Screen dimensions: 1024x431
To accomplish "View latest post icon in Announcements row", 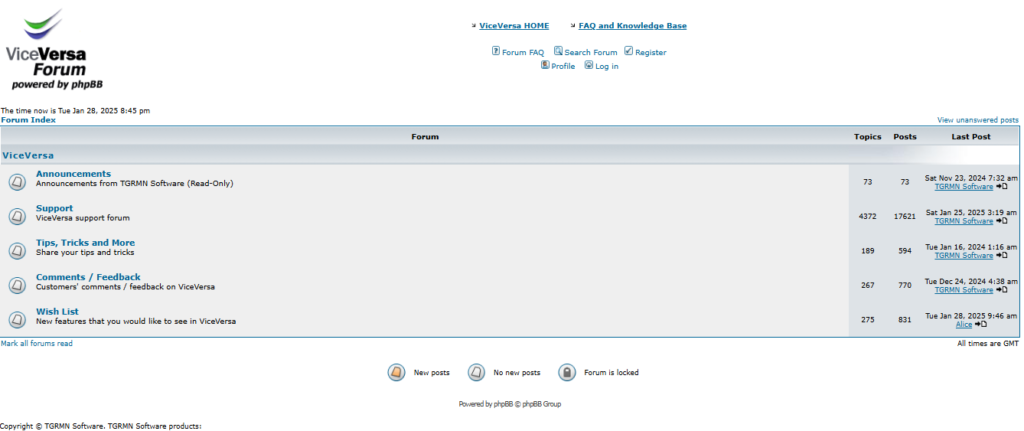I will [1001, 187].
